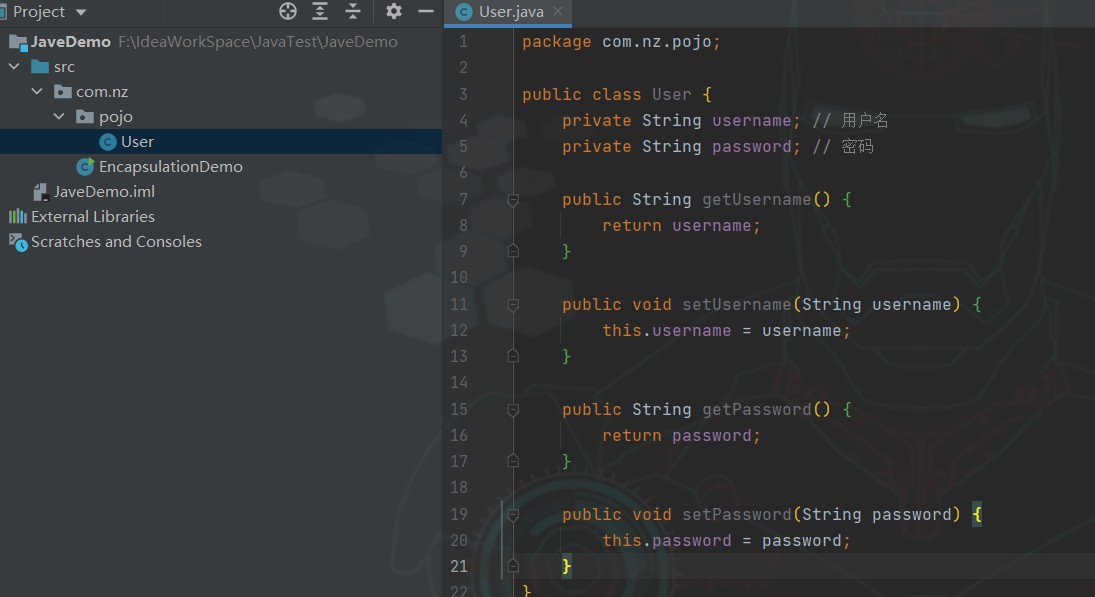
Task: Click the User class icon in tree
Action: click(x=108, y=142)
